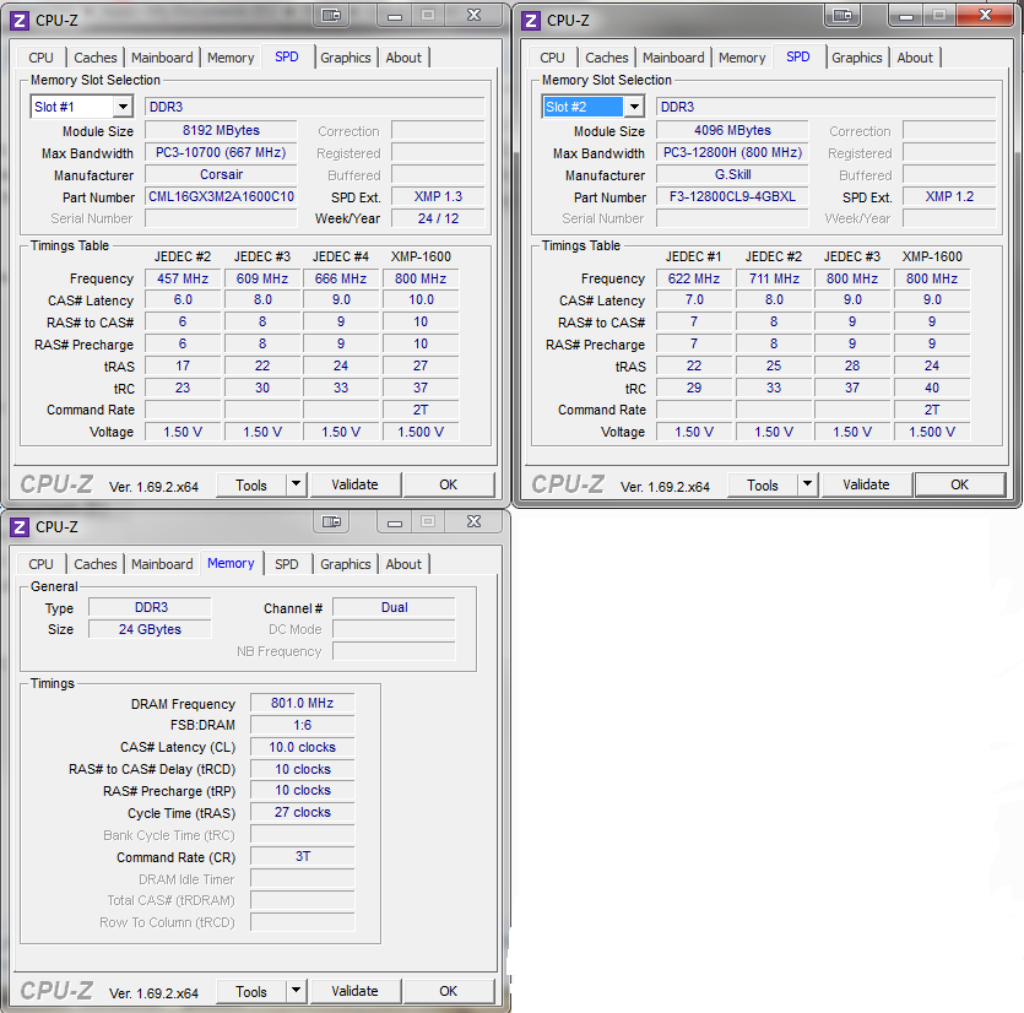Minimize the Slot #1 CPU-Z window

394,16
